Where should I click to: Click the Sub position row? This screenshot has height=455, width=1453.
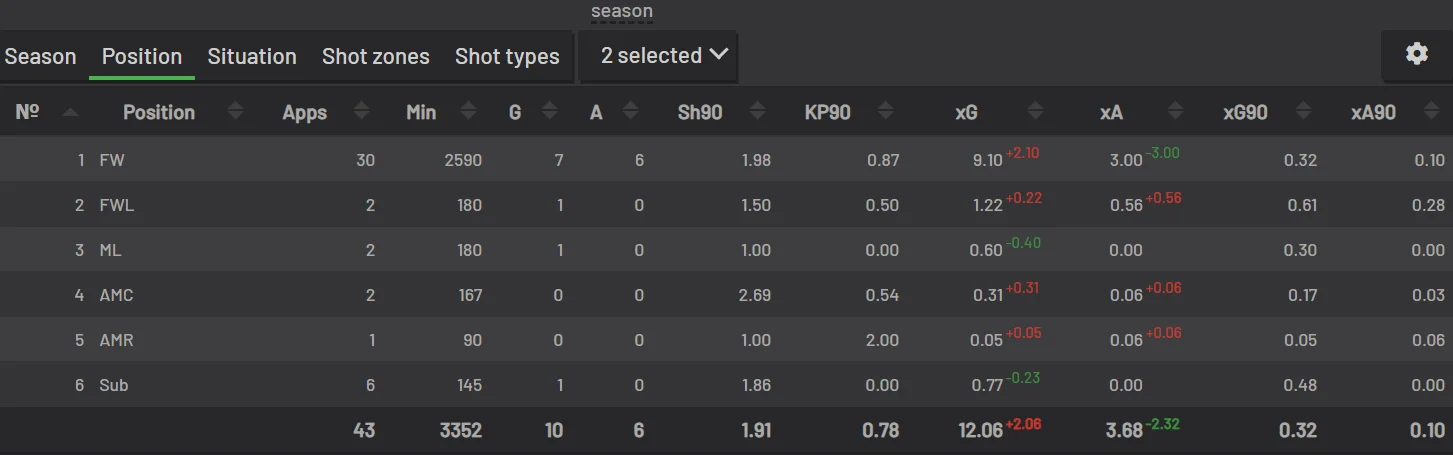tap(114, 385)
